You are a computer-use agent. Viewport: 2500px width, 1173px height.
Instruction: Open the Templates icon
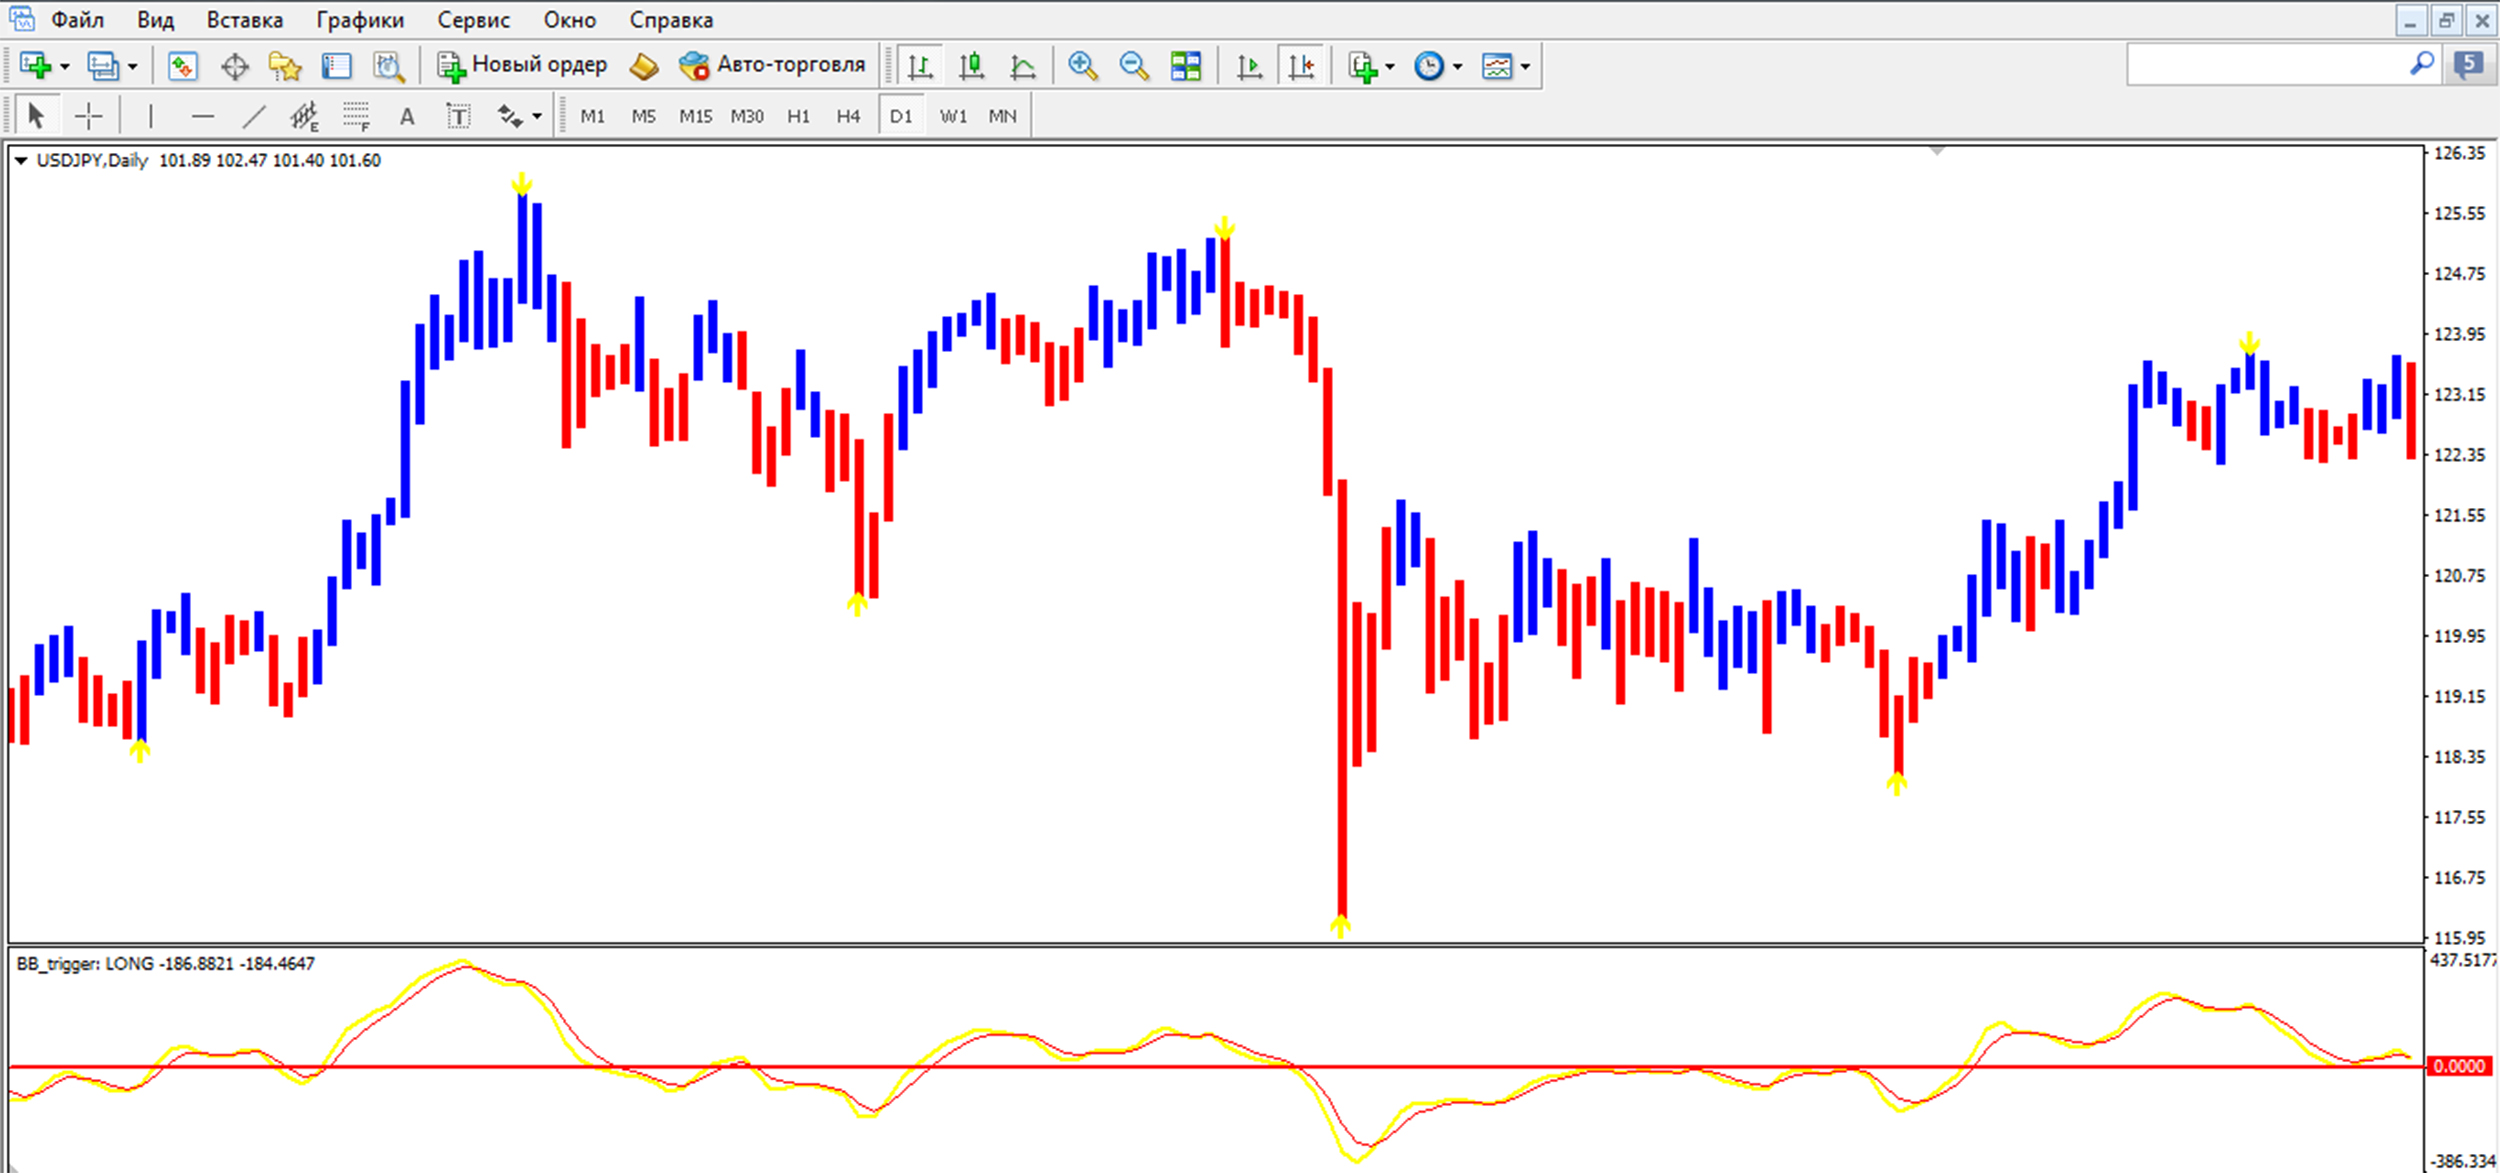pos(1497,66)
